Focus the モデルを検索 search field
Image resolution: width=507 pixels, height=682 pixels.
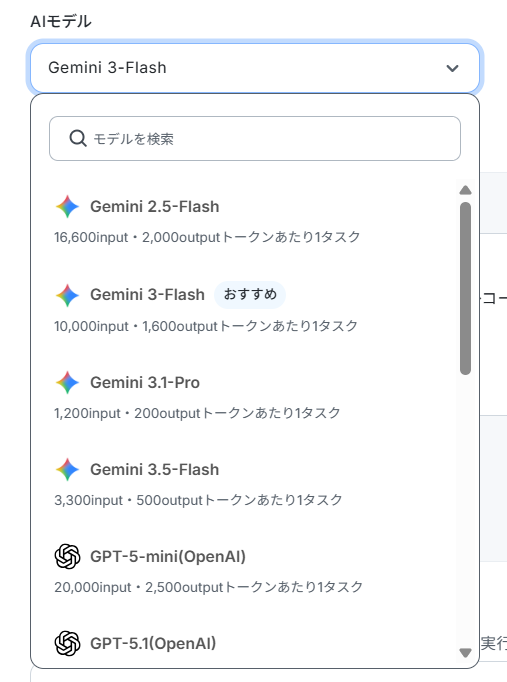[x=255, y=138]
